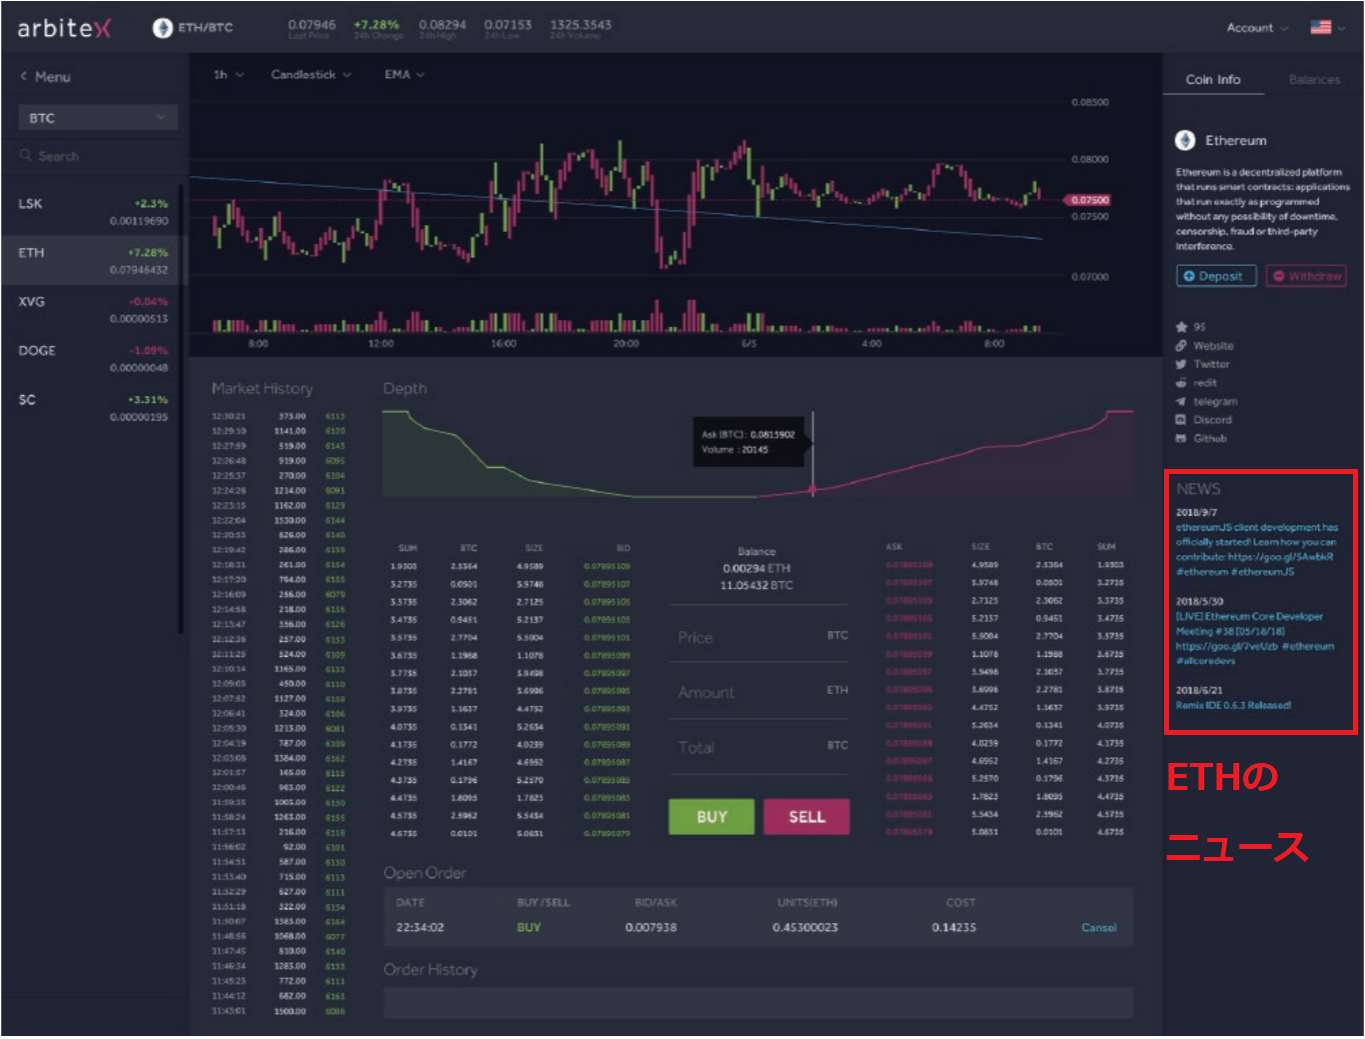Click the 0.07500 current price marker
Image resolution: width=1365 pixels, height=1039 pixels.
point(1088,200)
